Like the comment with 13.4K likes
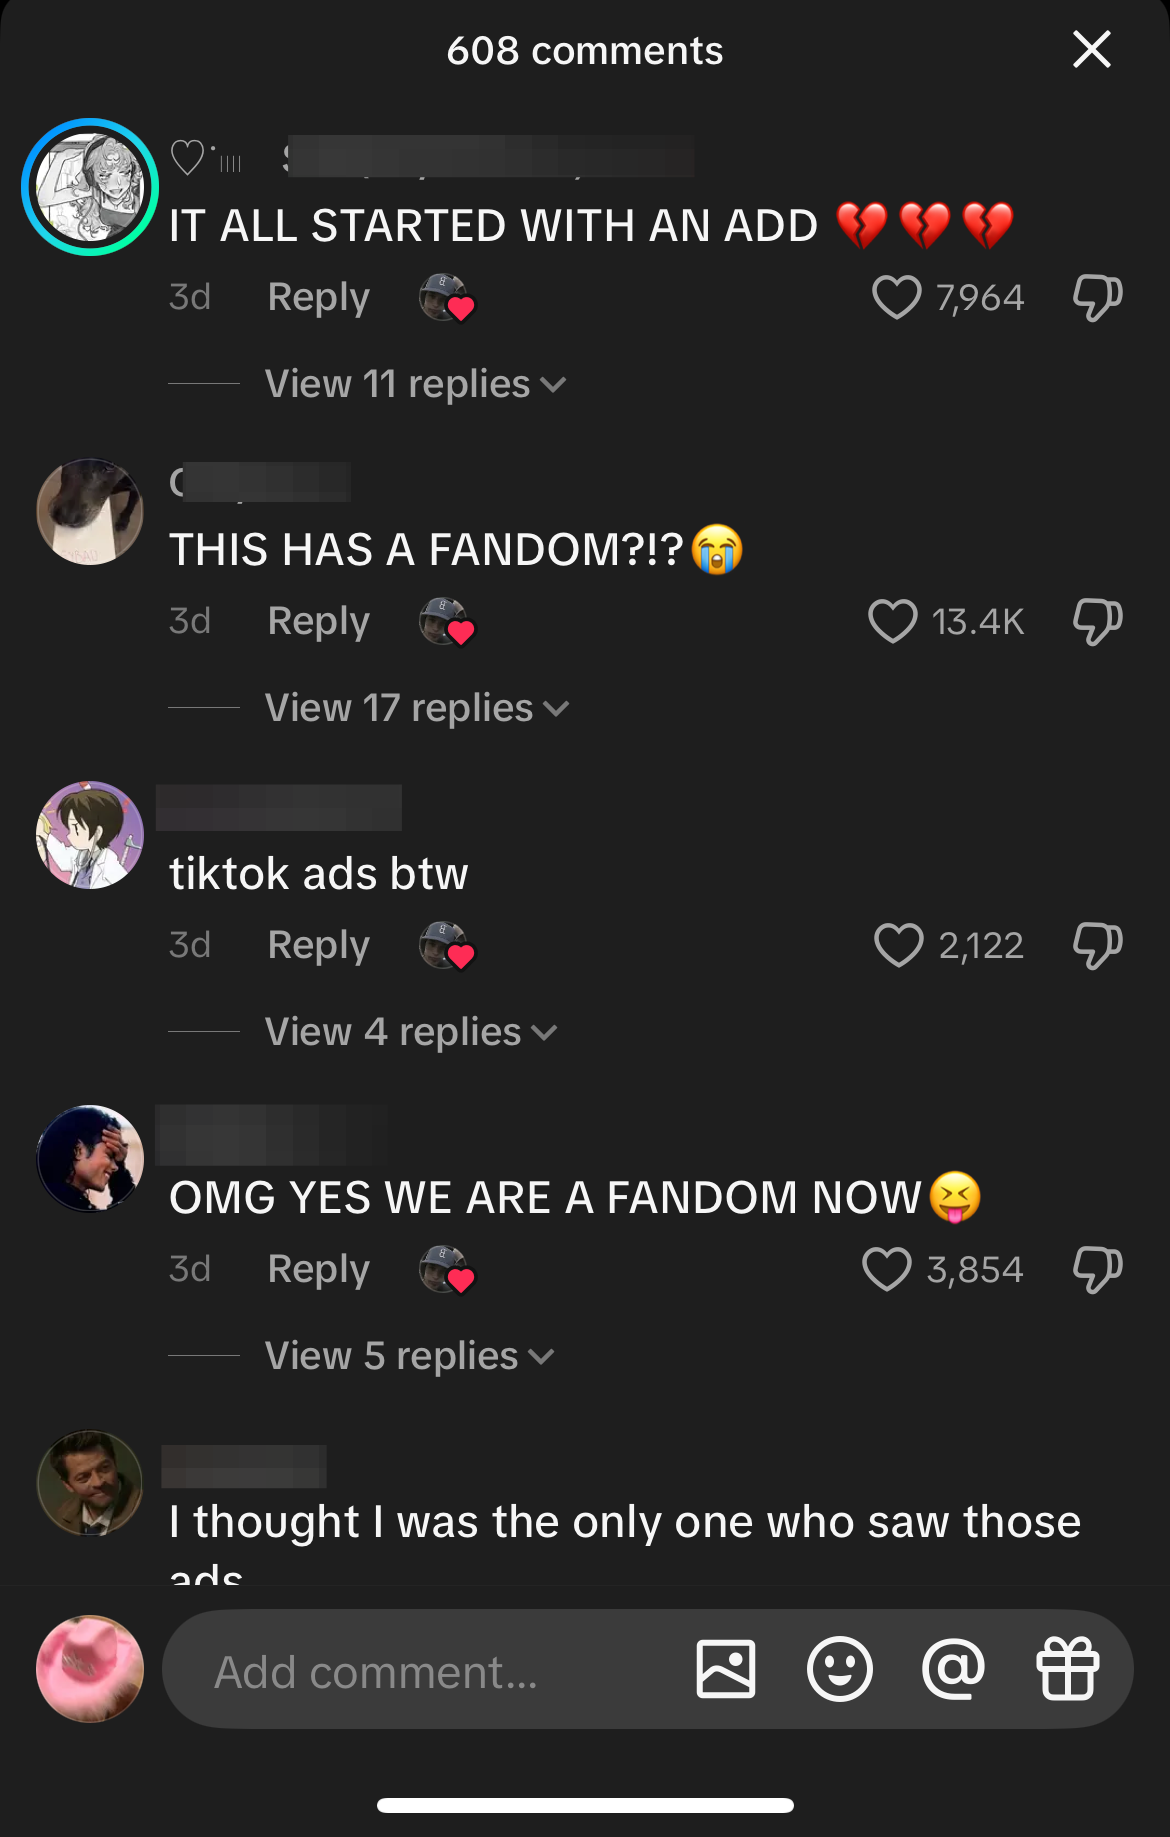The width and height of the screenshot is (1170, 1837). (x=892, y=621)
